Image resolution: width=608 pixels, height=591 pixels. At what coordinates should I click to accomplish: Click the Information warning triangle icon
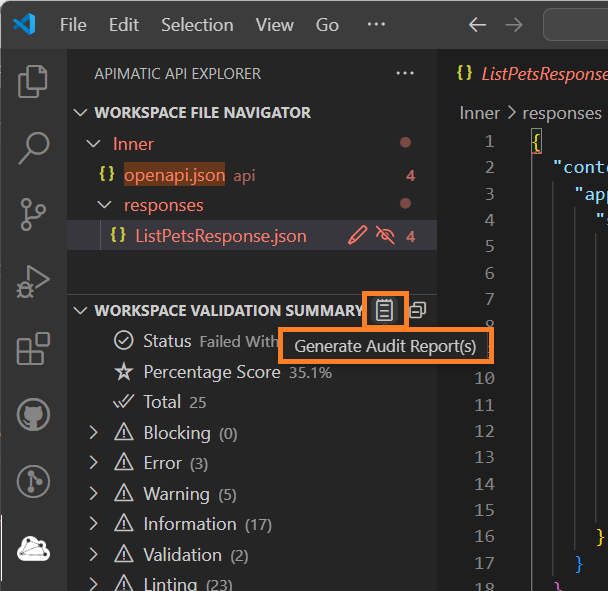pos(124,523)
